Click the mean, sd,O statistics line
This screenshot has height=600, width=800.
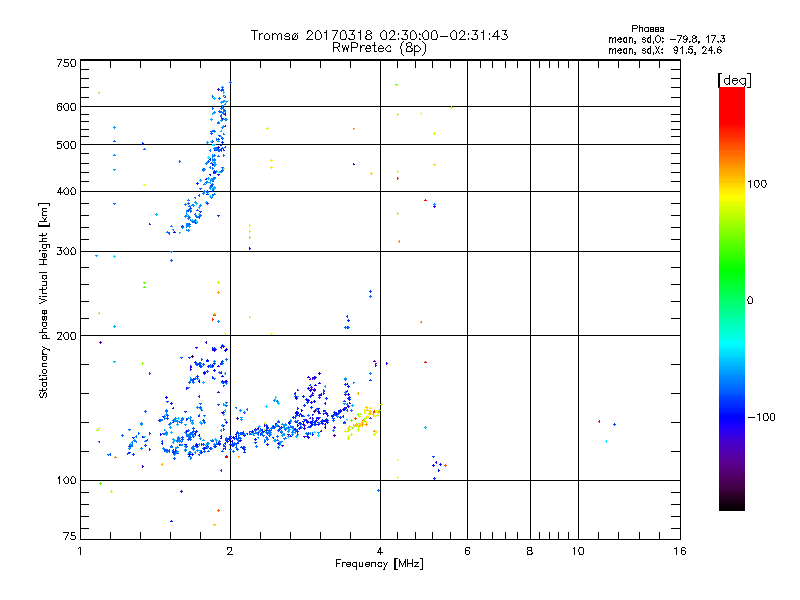(665, 39)
